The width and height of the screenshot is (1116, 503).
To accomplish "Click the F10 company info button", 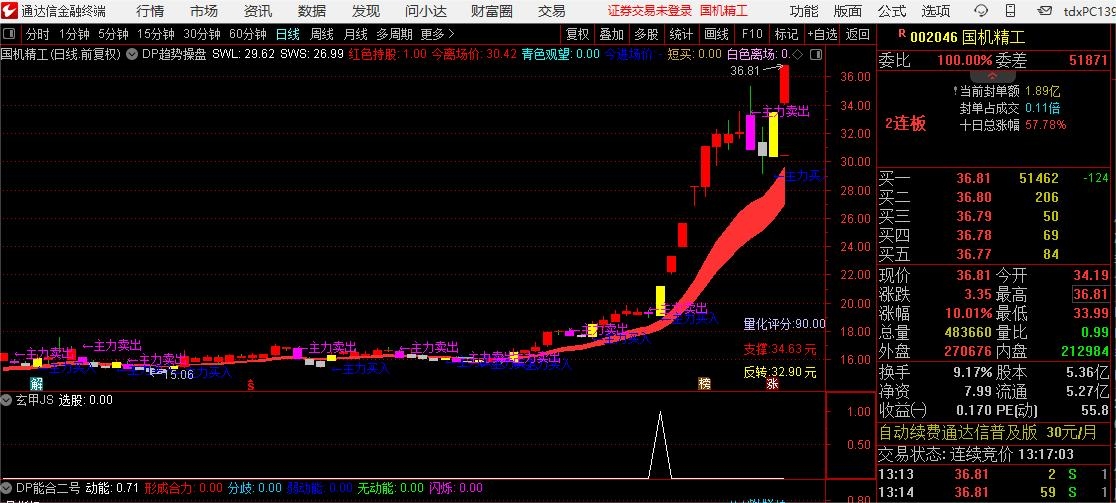I will 752,34.
